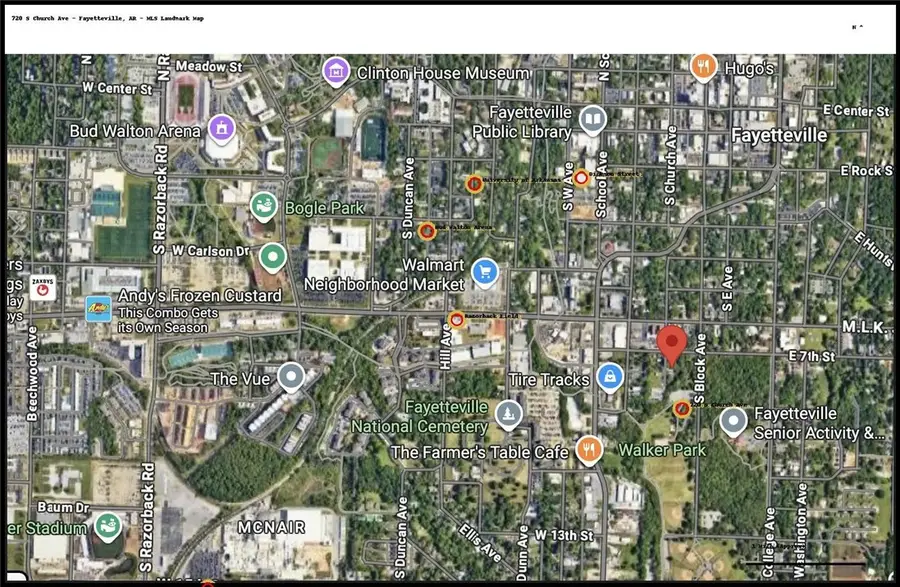Image resolution: width=900 pixels, height=587 pixels.
Task: Select the green pin near W Carlson Dr
Action: coord(271,257)
